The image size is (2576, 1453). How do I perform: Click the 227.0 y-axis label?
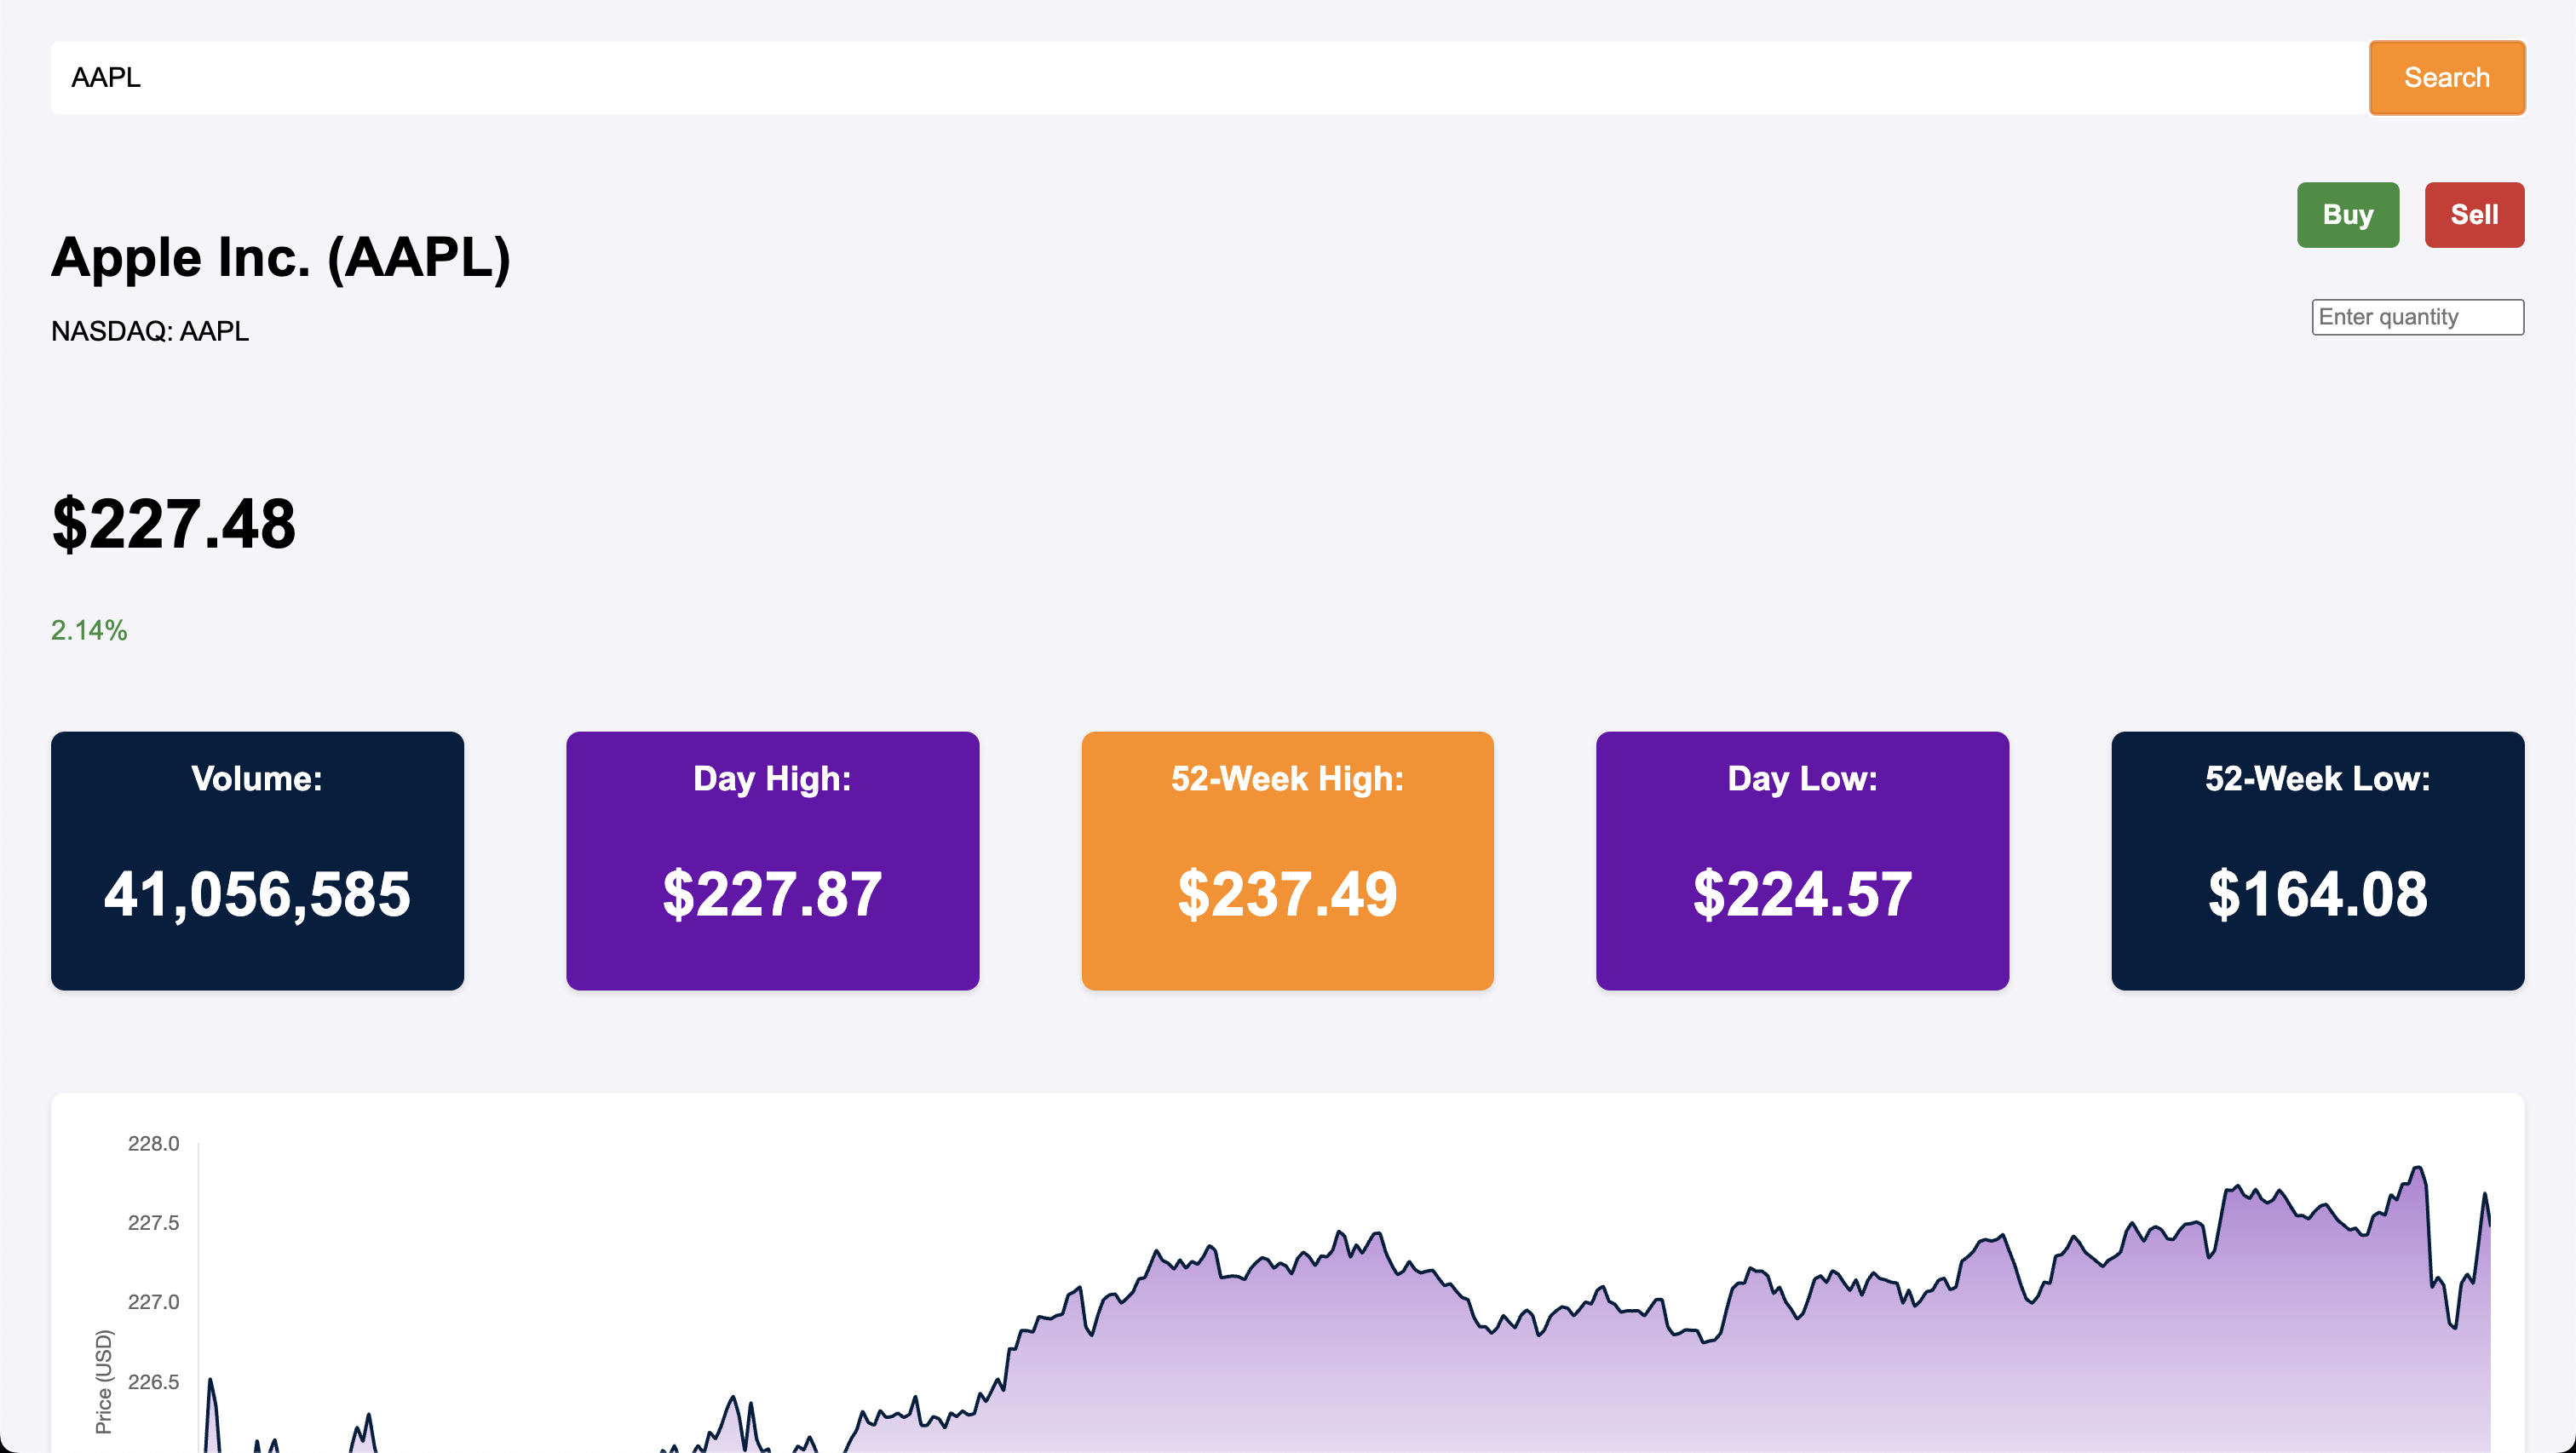coord(153,1301)
